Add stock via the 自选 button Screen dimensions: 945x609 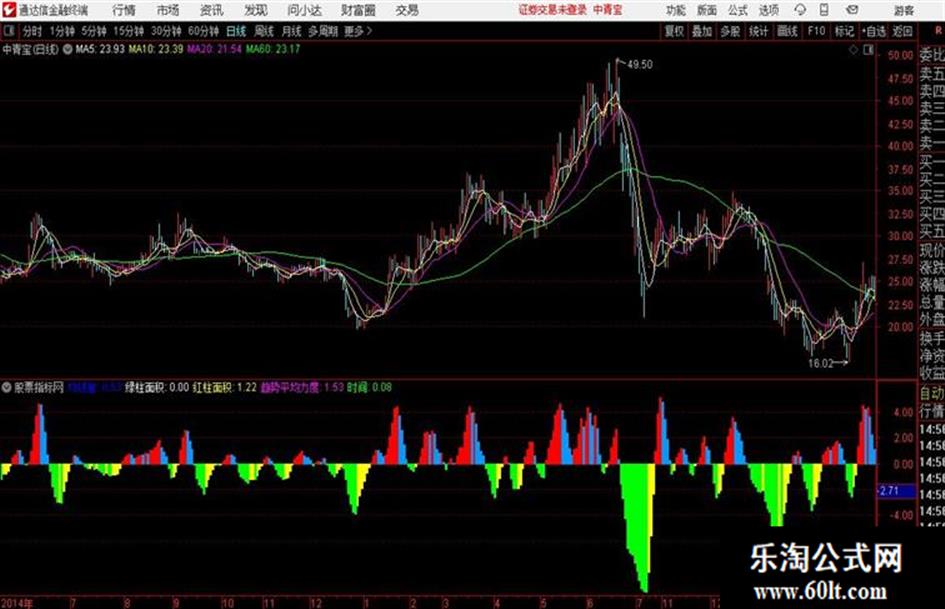pyautogui.click(x=873, y=31)
